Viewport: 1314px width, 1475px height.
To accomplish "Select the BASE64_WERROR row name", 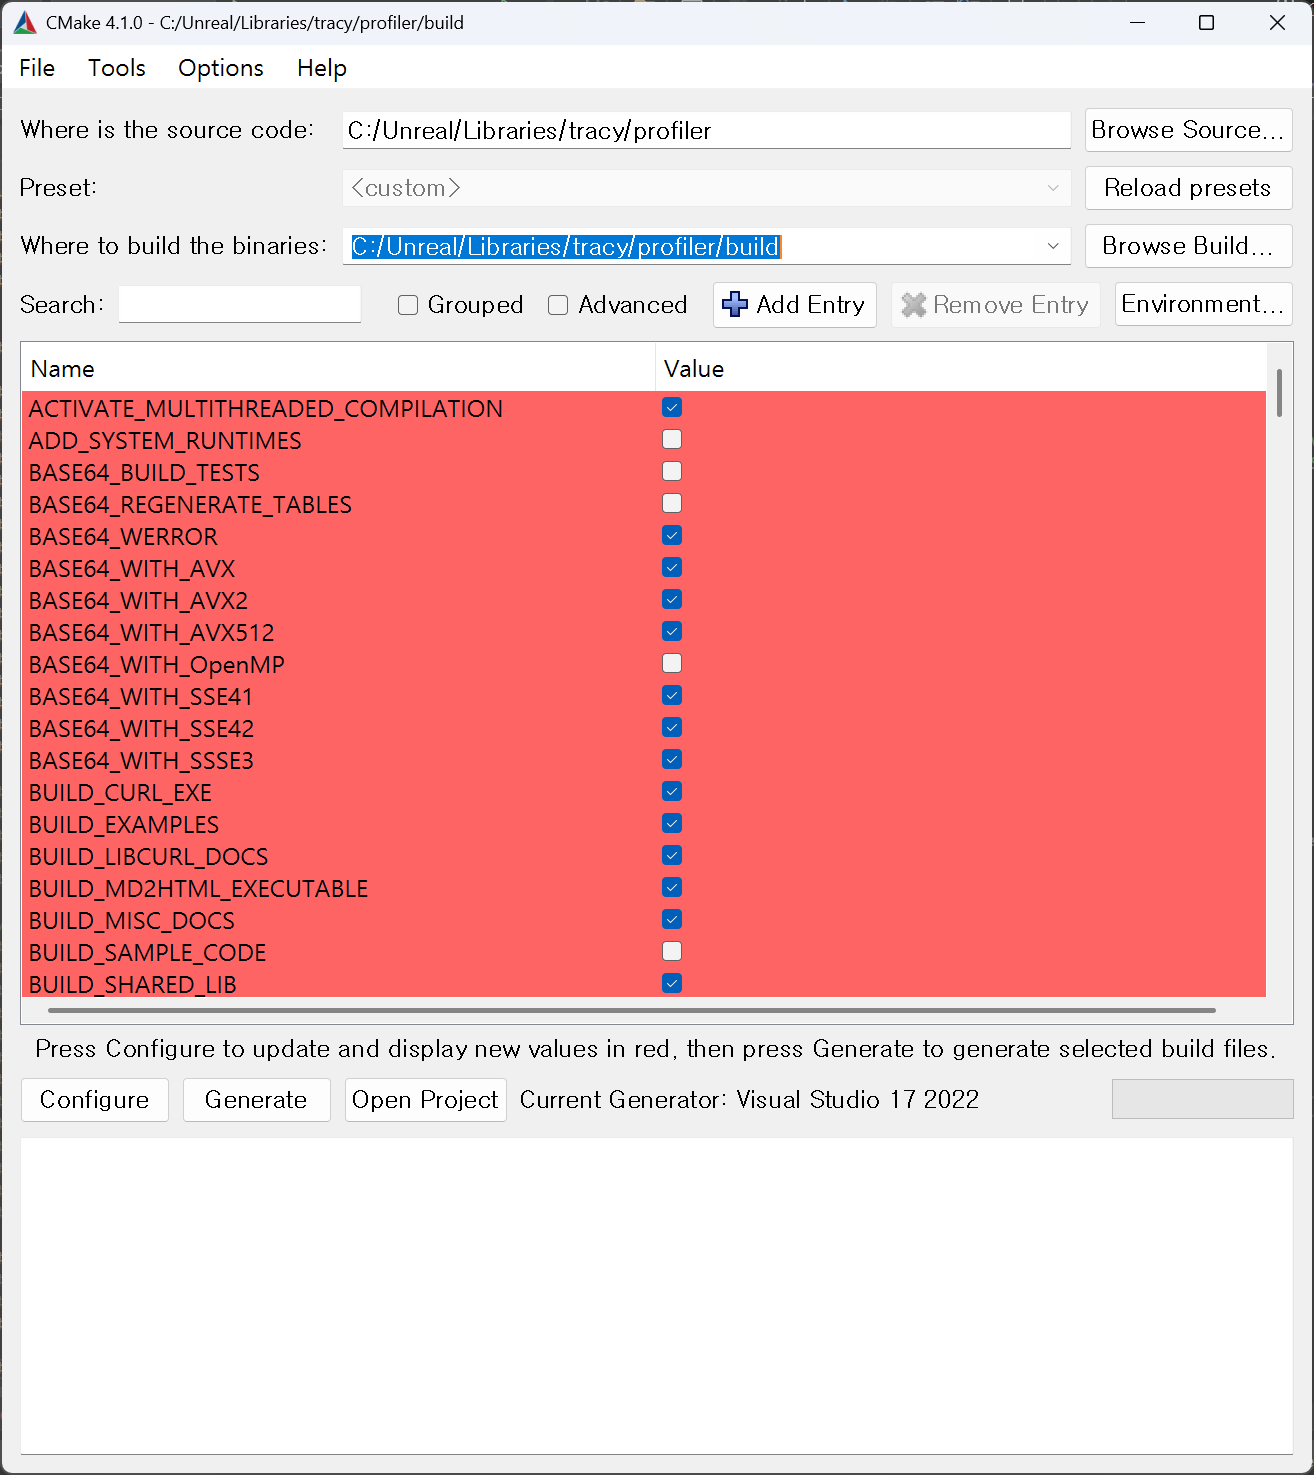I will coord(123,537).
